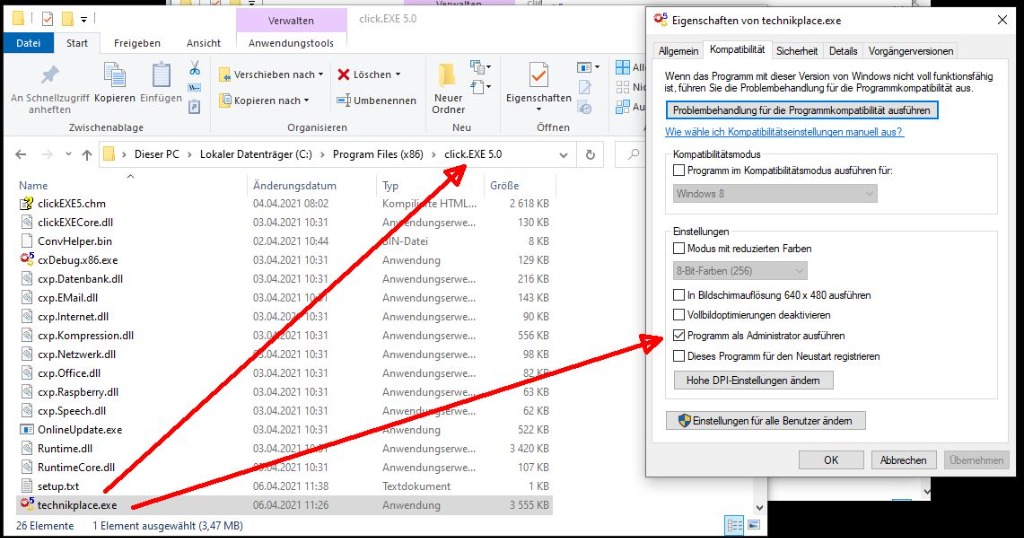Image resolution: width=1024 pixels, height=538 pixels.
Task: Open the Details tab in the properties dialog
Action: (x=843, y=51)
